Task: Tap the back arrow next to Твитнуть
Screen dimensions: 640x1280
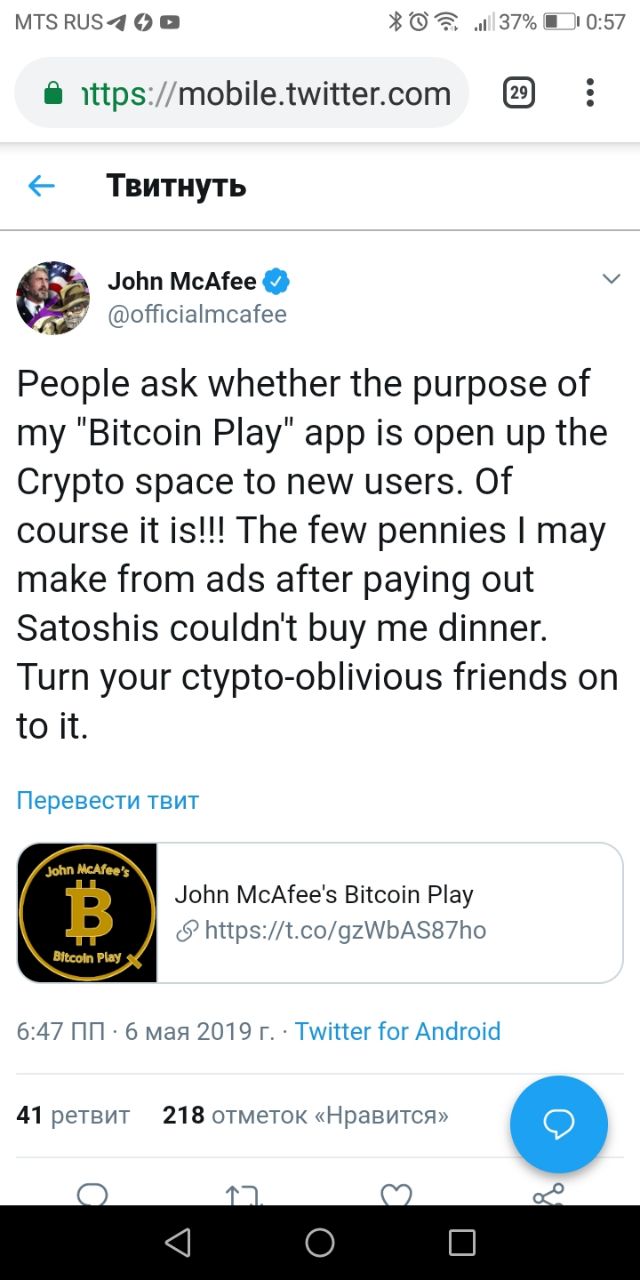Action: pyautogui.click(x=41, y=186)
